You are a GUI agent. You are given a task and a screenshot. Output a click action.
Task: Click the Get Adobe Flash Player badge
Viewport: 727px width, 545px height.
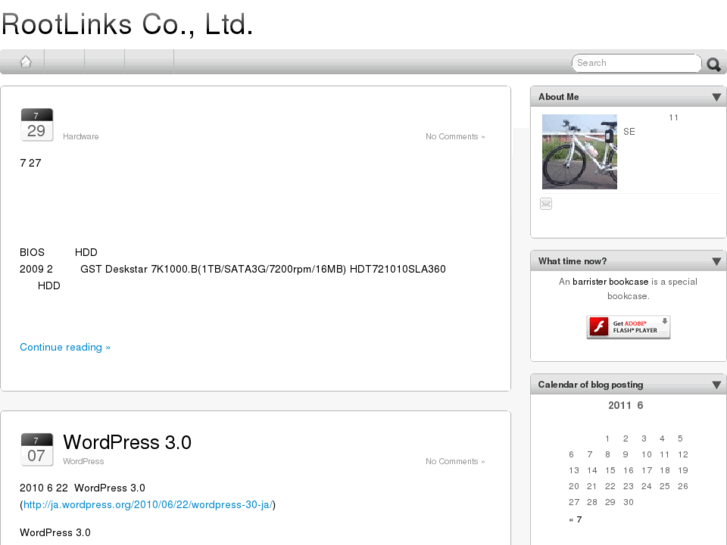click(x=628, y=327)
